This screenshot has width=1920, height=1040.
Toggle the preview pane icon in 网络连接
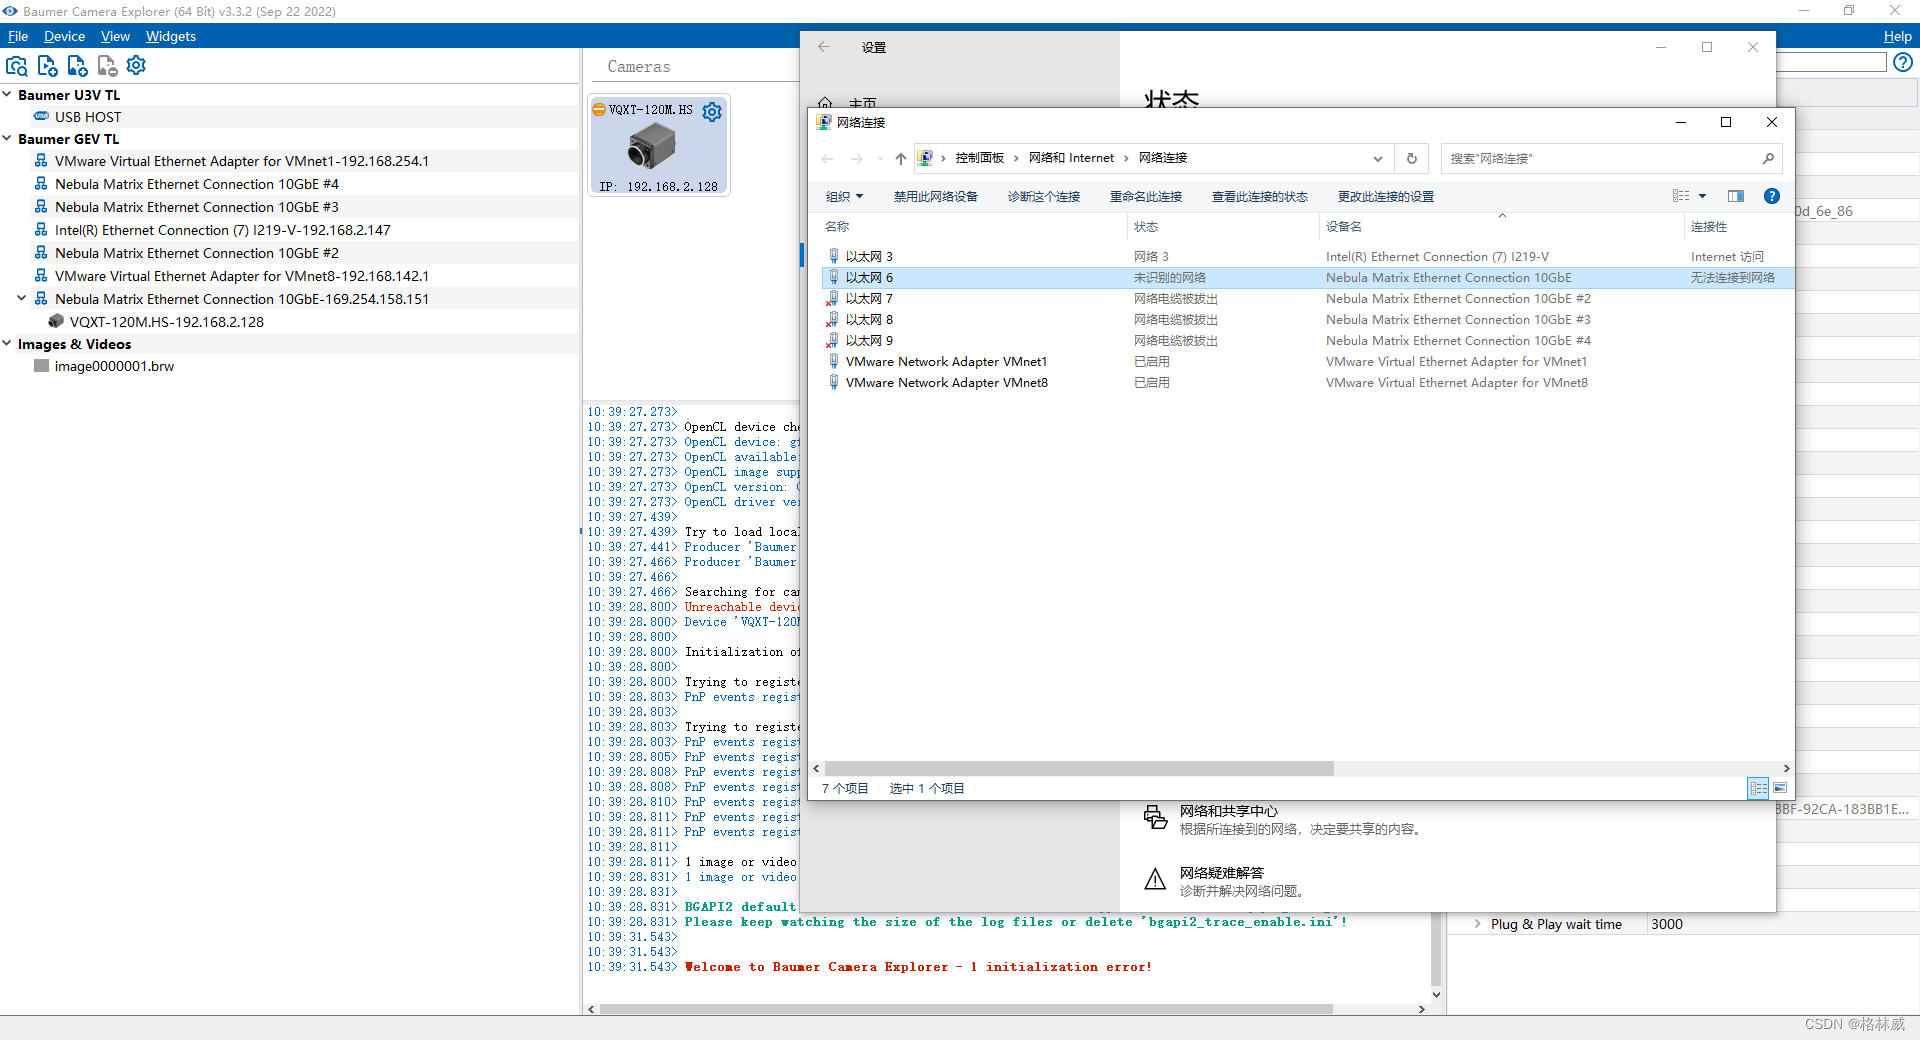[x=1736, y=196]
